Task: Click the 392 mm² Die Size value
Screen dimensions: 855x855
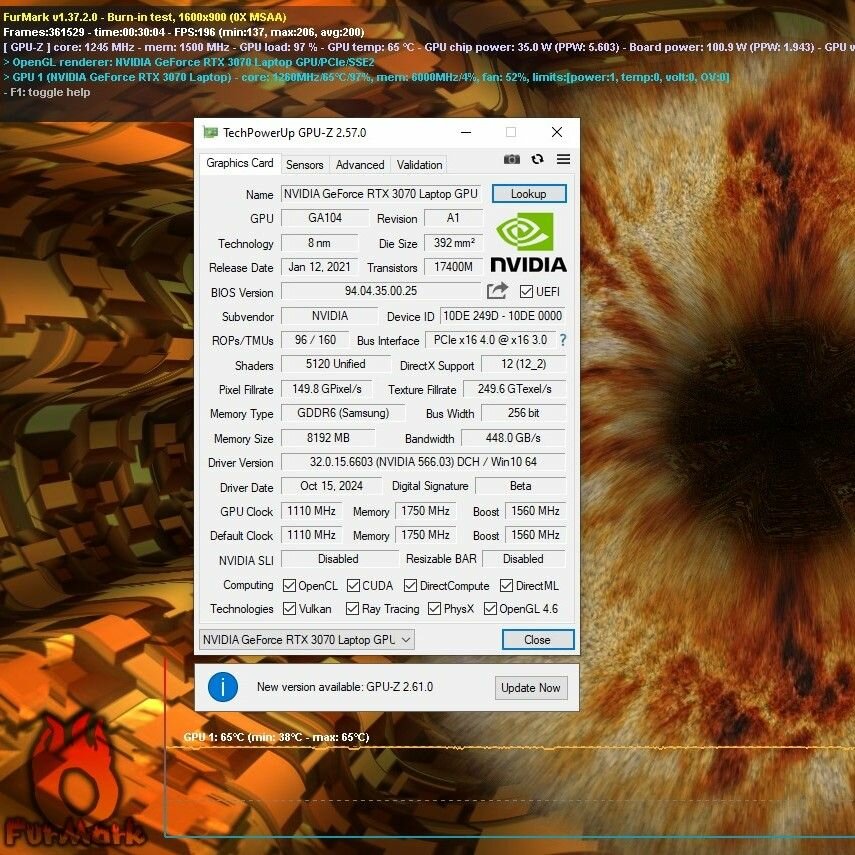Action: point(453,243)
